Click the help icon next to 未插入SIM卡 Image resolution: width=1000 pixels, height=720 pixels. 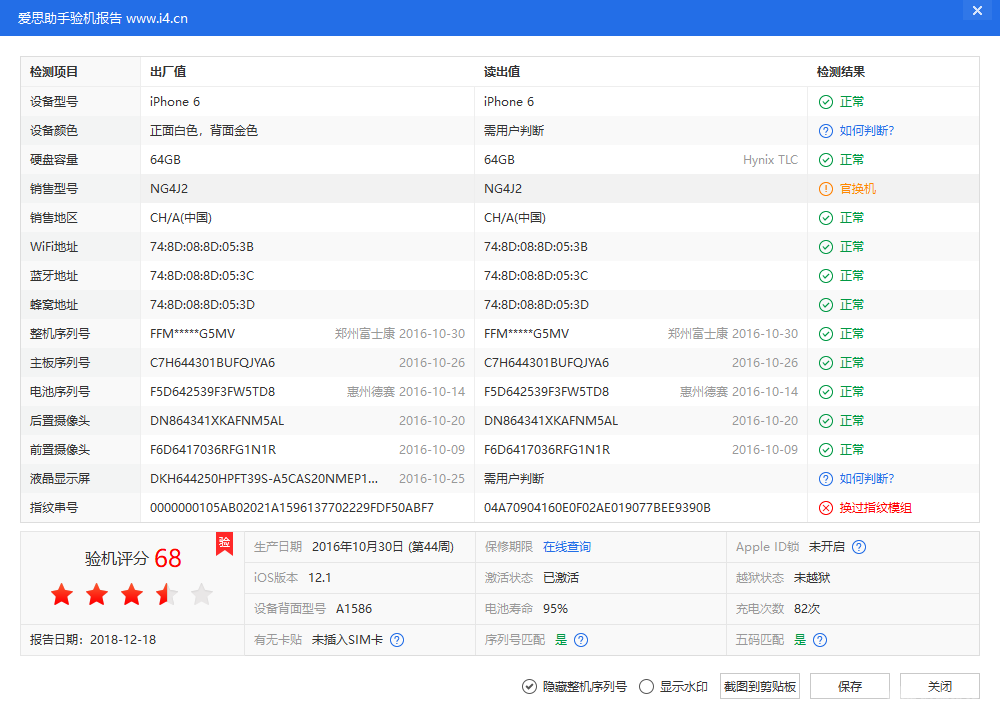coord(397,640)
